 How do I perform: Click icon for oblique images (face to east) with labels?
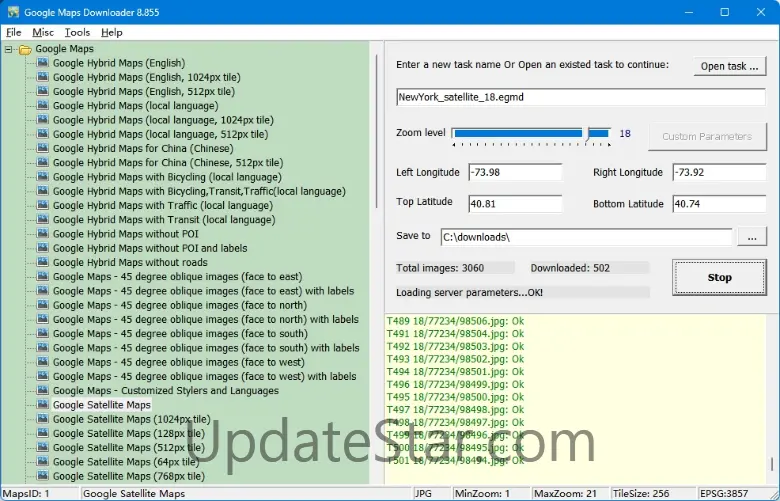43,291
